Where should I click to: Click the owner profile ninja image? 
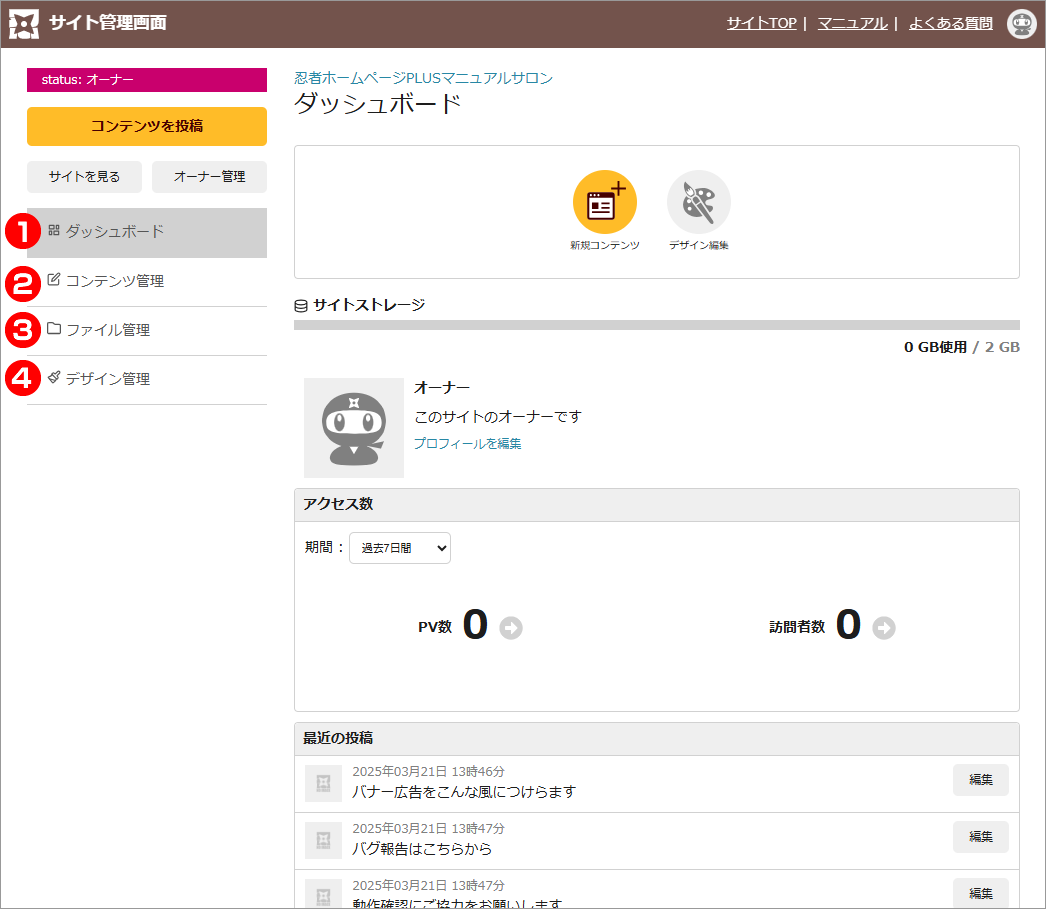[354, 428]
